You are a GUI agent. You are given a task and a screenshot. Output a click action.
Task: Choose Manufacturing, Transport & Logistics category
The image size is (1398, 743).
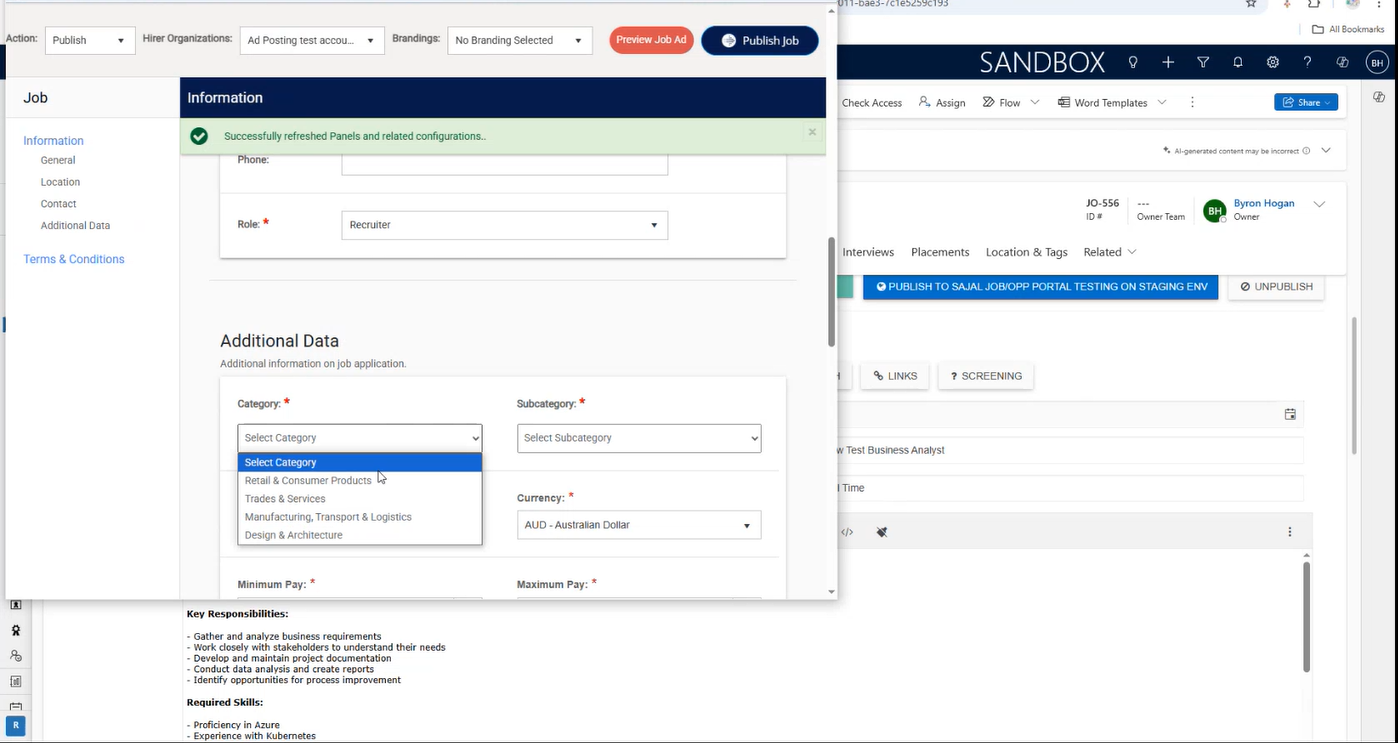coord(360,517)
